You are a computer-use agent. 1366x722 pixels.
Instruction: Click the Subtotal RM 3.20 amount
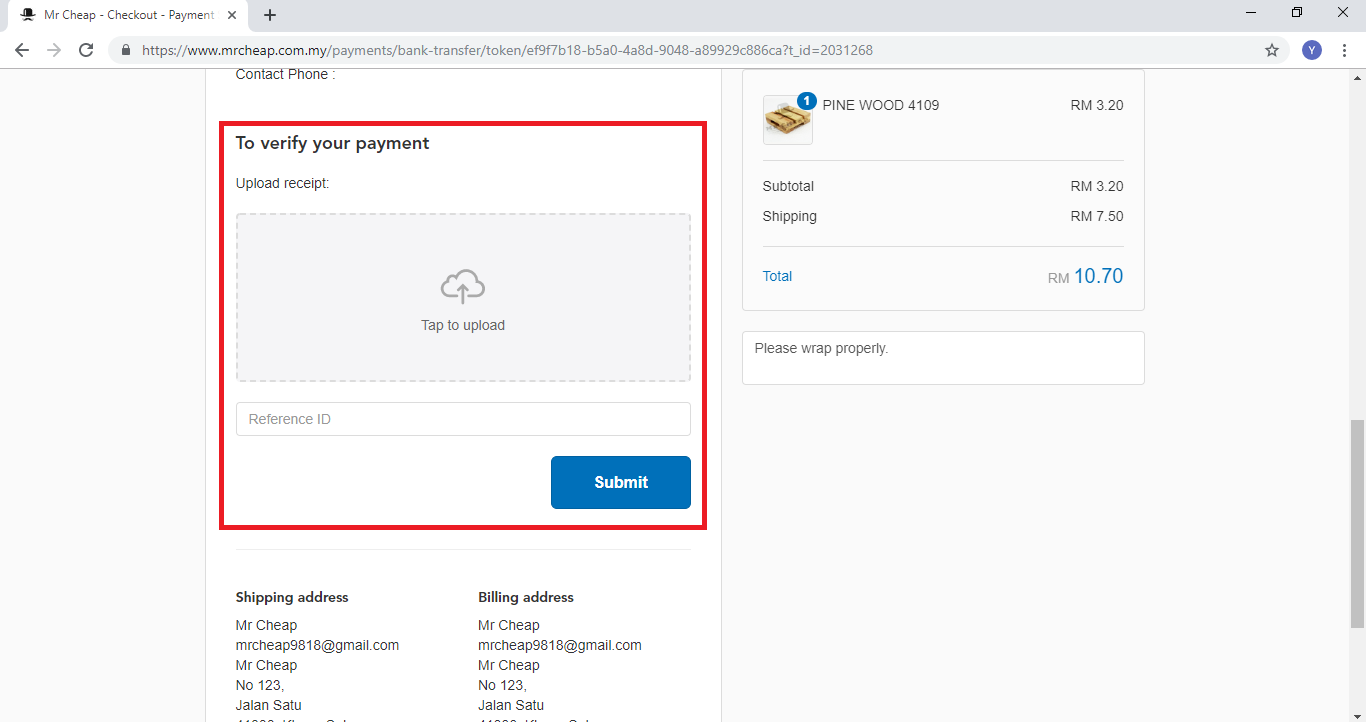point(1097,186)
